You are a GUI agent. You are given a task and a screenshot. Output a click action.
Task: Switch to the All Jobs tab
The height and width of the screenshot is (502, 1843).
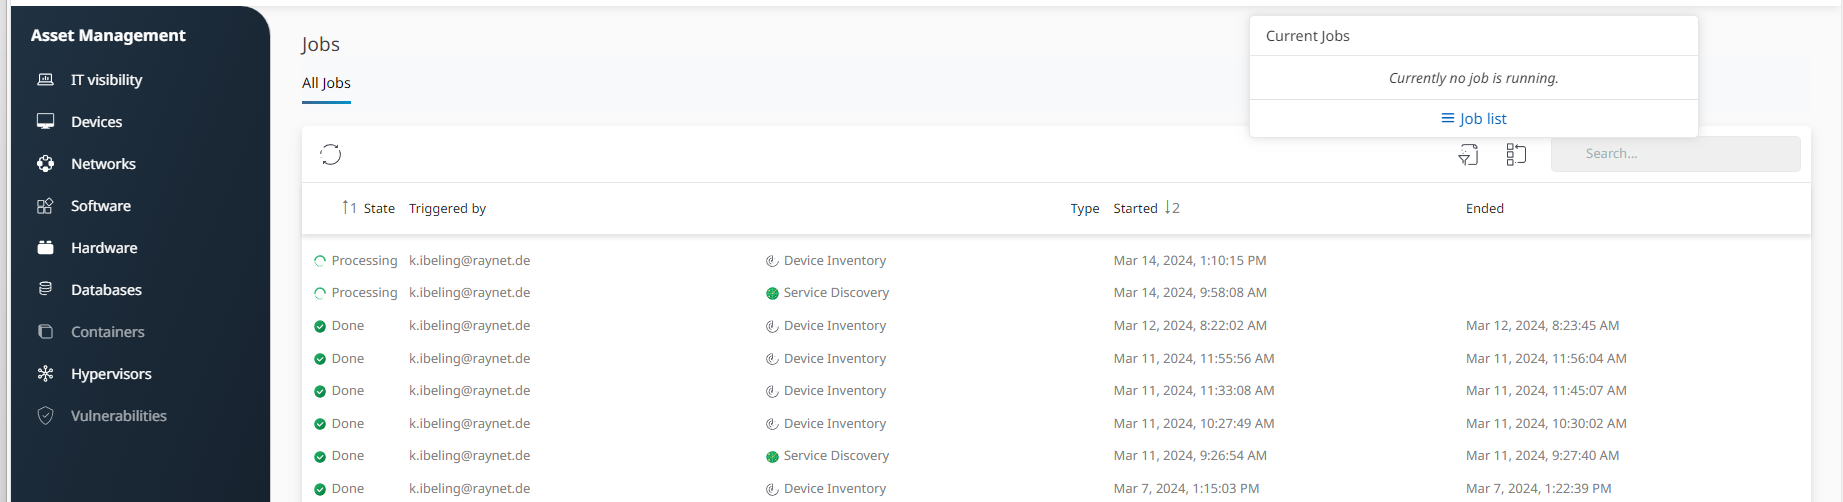click(326, 83)
